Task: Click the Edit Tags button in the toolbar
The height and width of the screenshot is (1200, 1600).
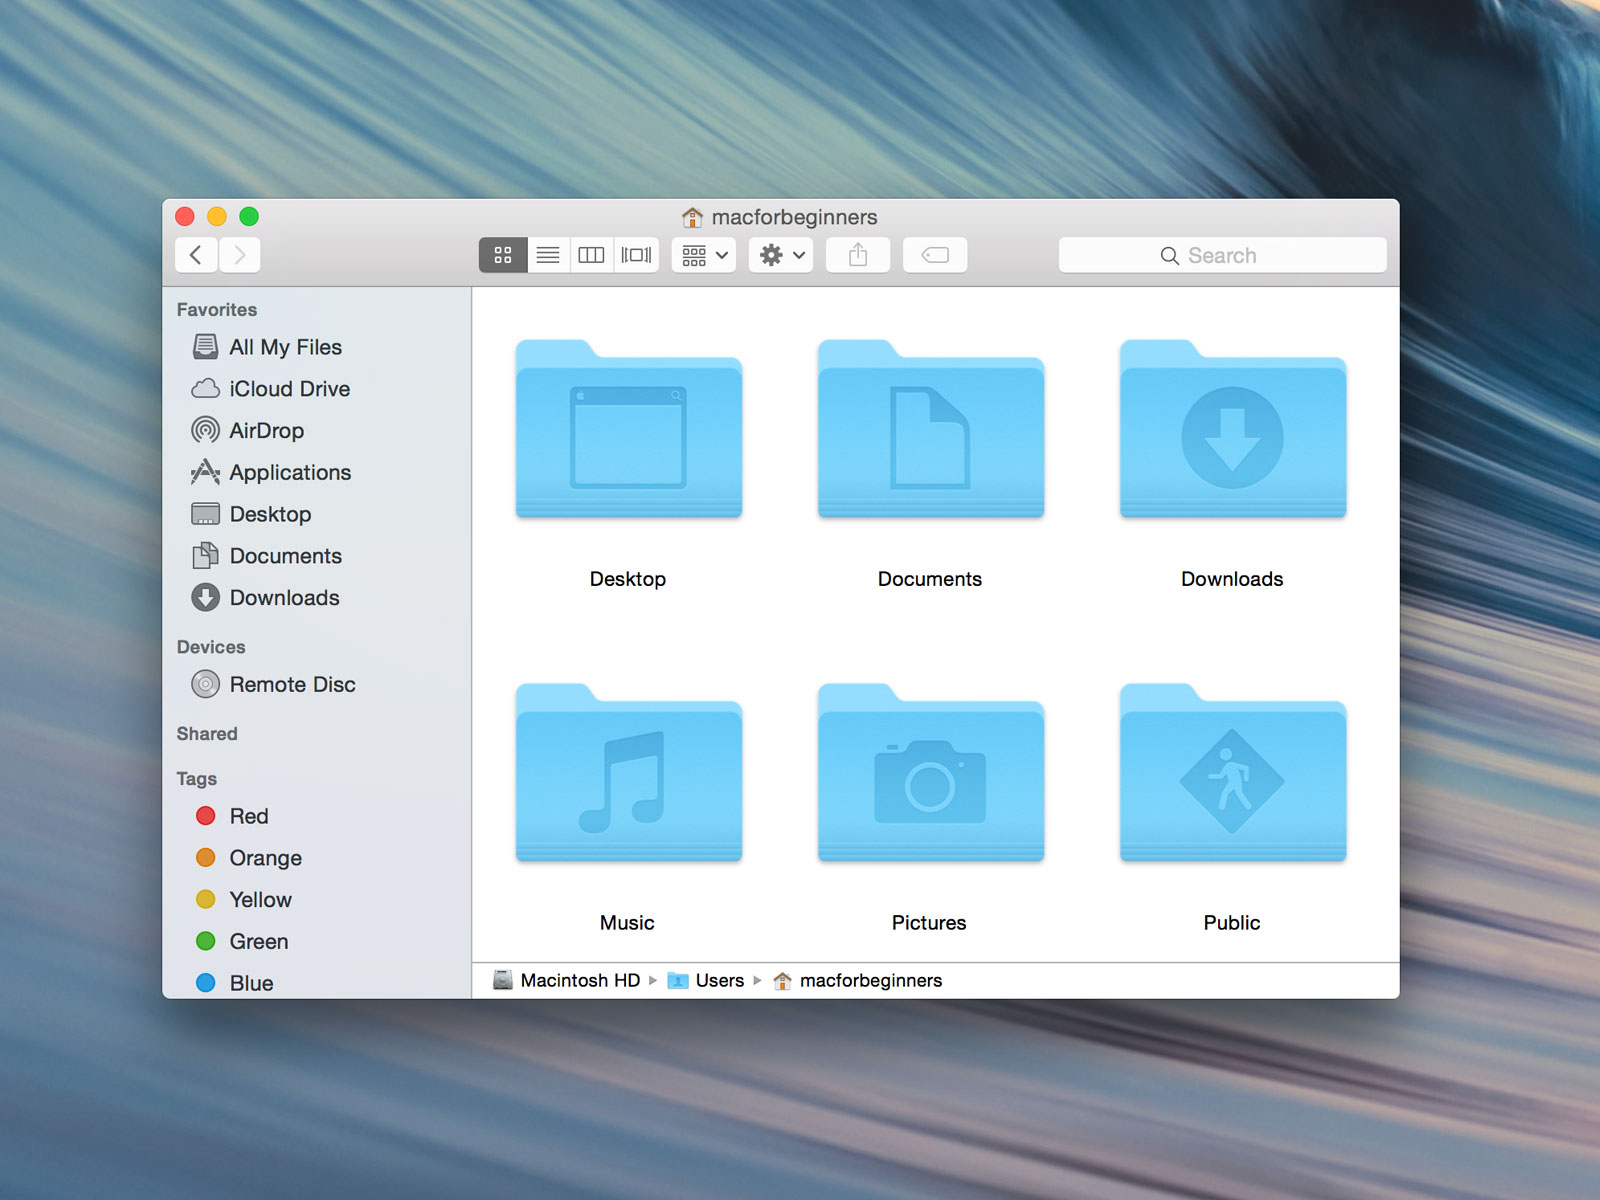Action: point(934,255)
